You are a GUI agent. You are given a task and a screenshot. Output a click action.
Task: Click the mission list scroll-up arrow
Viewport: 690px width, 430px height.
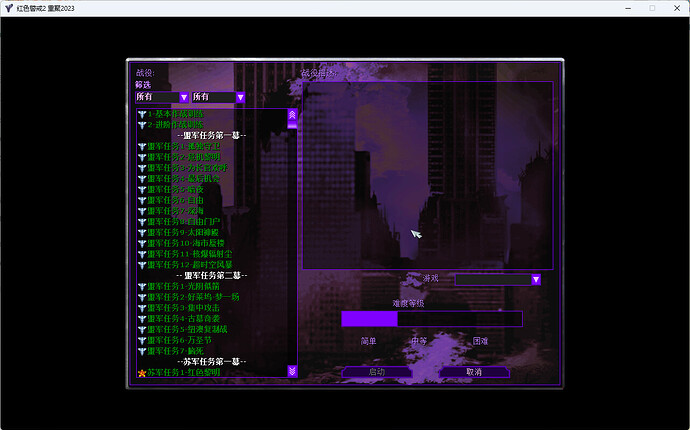click(x=292, y=115)
